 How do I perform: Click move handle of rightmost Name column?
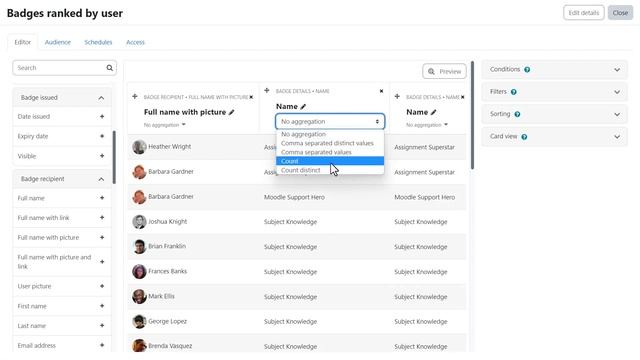[x=397, y=97]
